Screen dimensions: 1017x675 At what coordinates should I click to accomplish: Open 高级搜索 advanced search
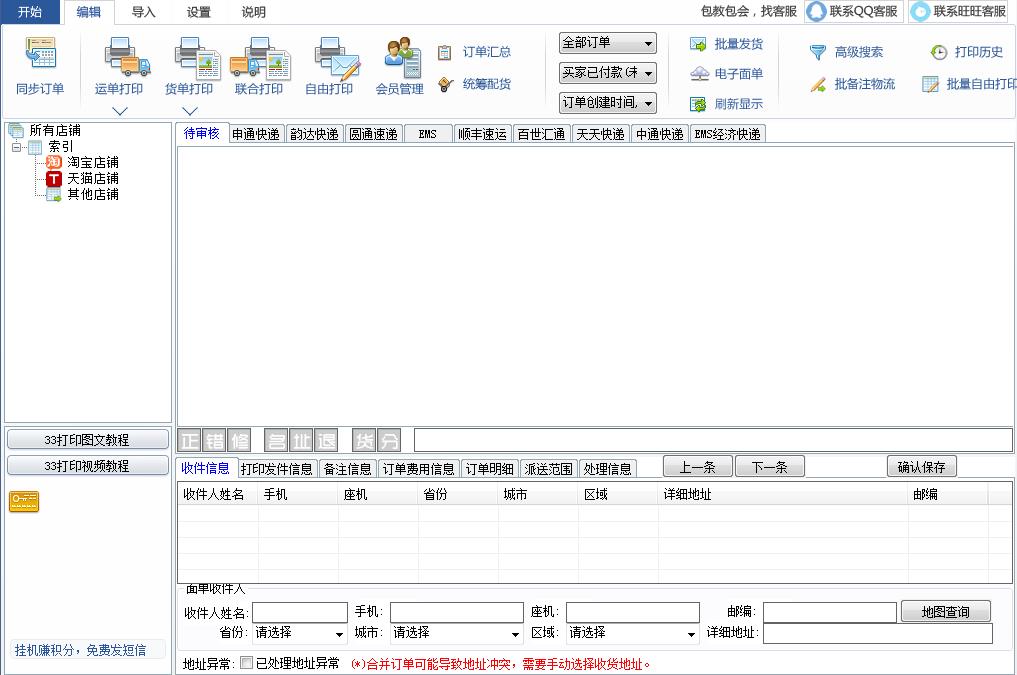click(x=846, y=52)
